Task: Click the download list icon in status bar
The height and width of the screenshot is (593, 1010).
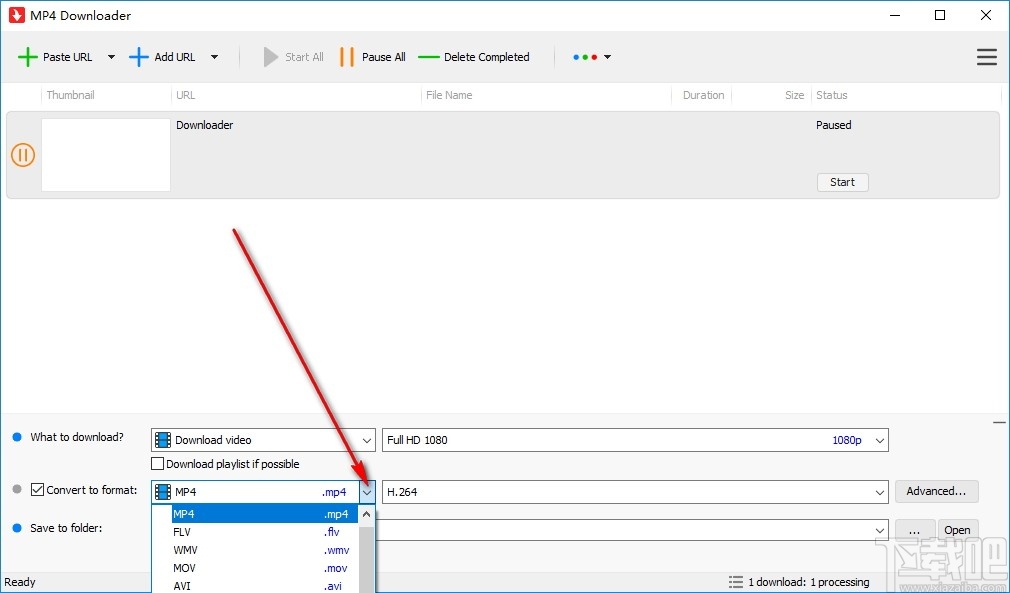Action: [736, 582]
